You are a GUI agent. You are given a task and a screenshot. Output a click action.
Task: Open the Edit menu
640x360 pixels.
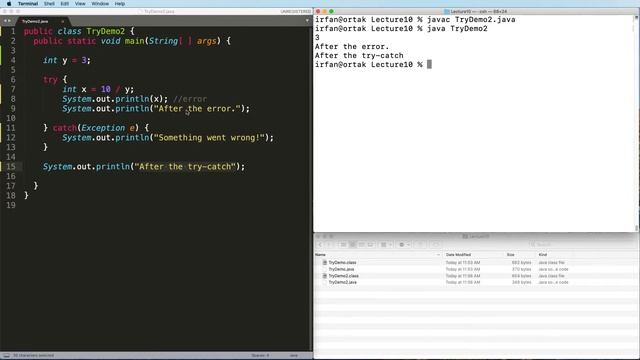(x=64, y=4)
